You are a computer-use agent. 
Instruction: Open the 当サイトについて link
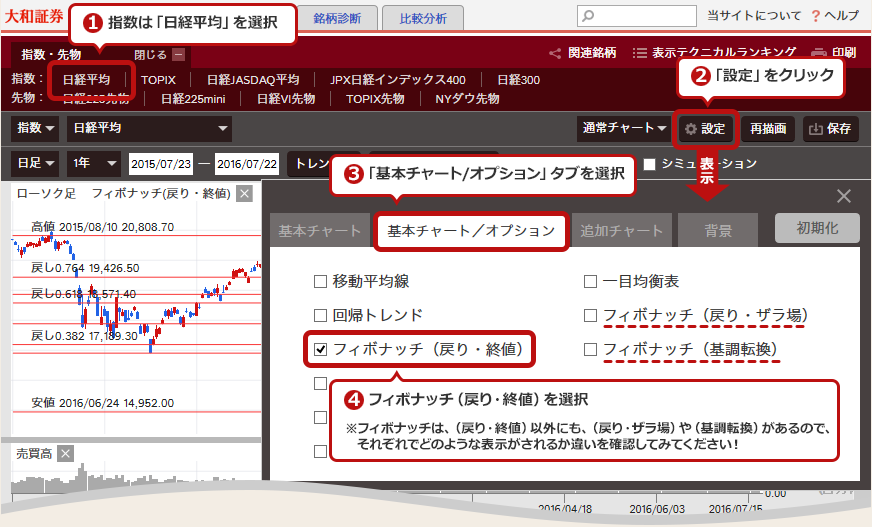[x=754, y=16]
